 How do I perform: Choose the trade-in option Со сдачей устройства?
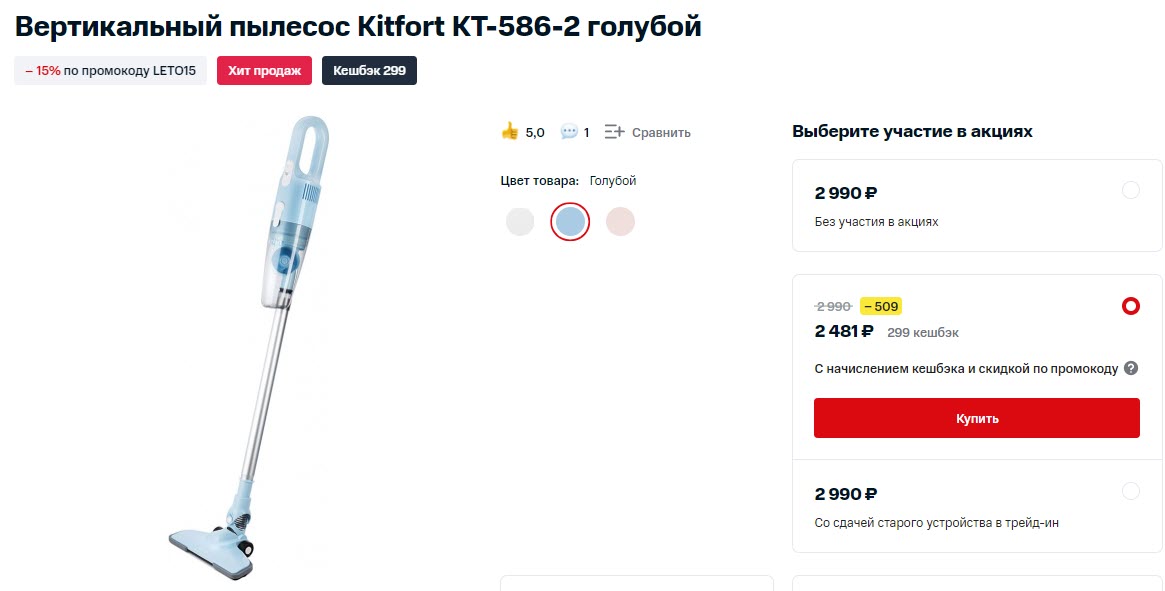(1131, 491)
